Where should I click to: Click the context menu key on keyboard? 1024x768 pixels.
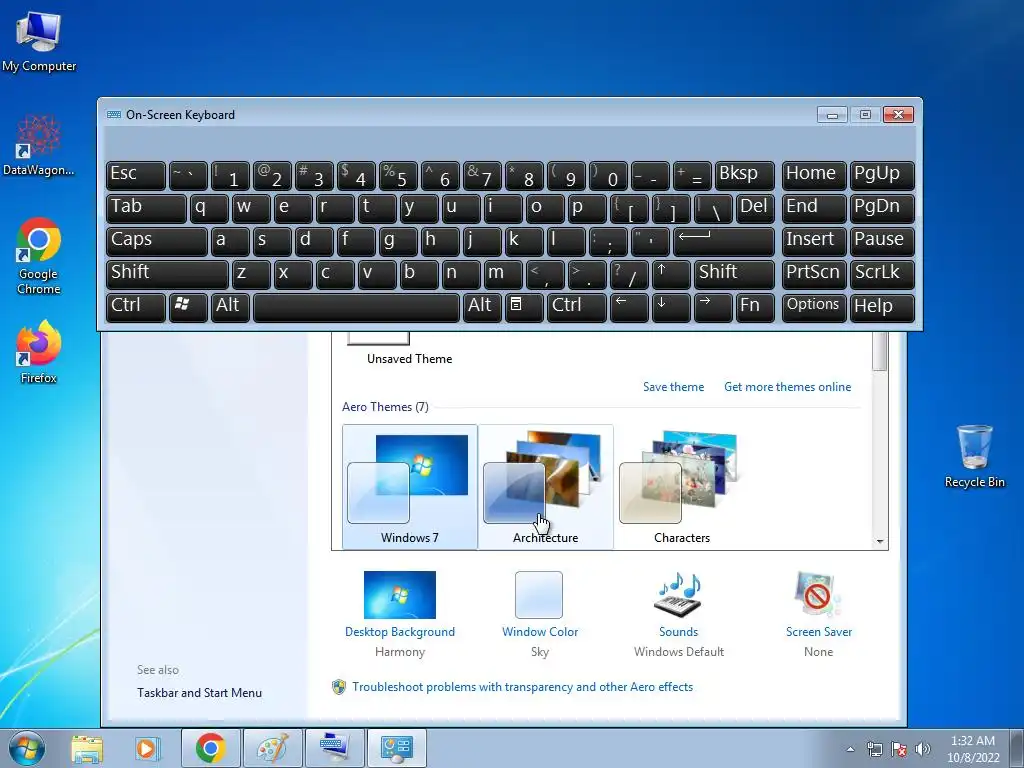(524, 307)
